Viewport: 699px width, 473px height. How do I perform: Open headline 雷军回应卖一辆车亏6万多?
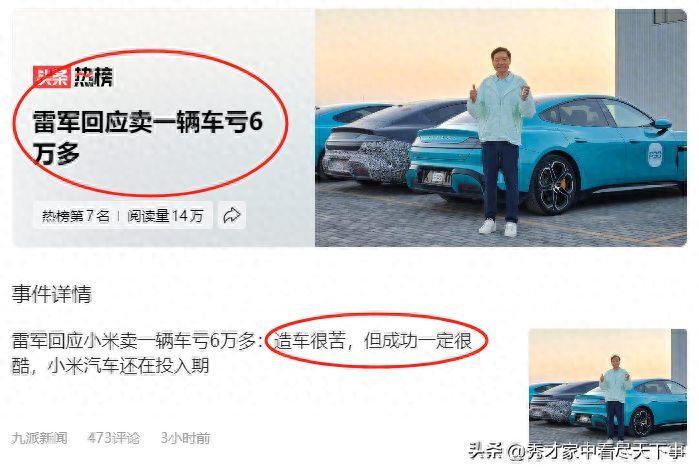[x=148, y=137]
